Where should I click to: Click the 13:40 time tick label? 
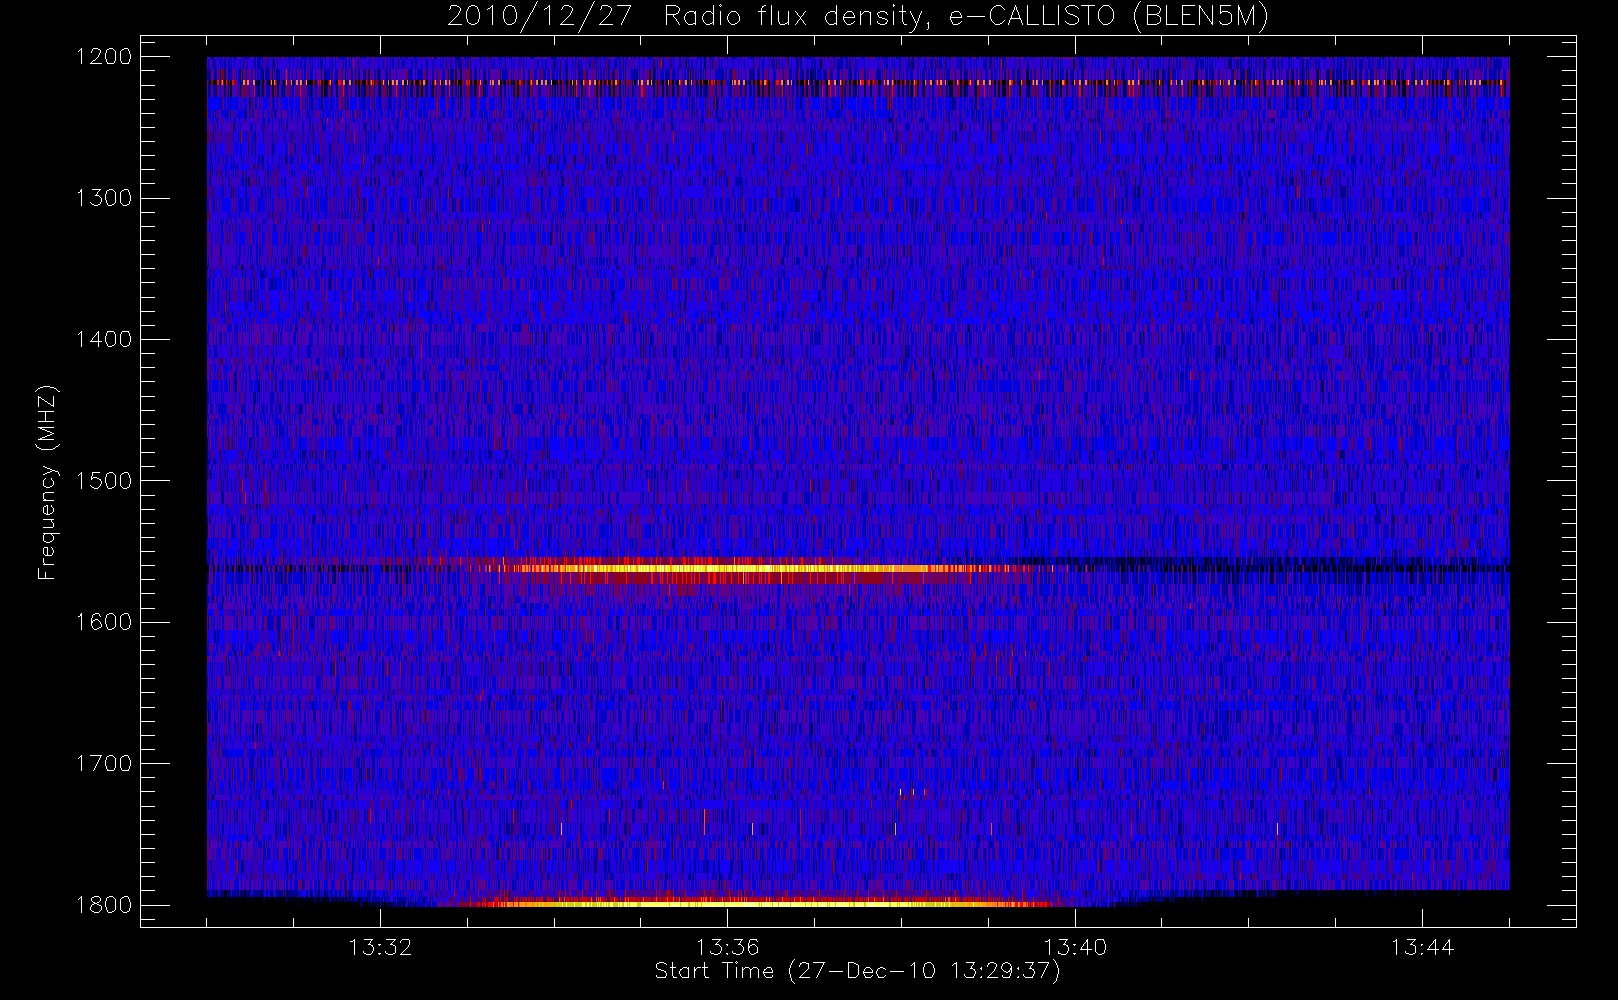coord(1075,946)
